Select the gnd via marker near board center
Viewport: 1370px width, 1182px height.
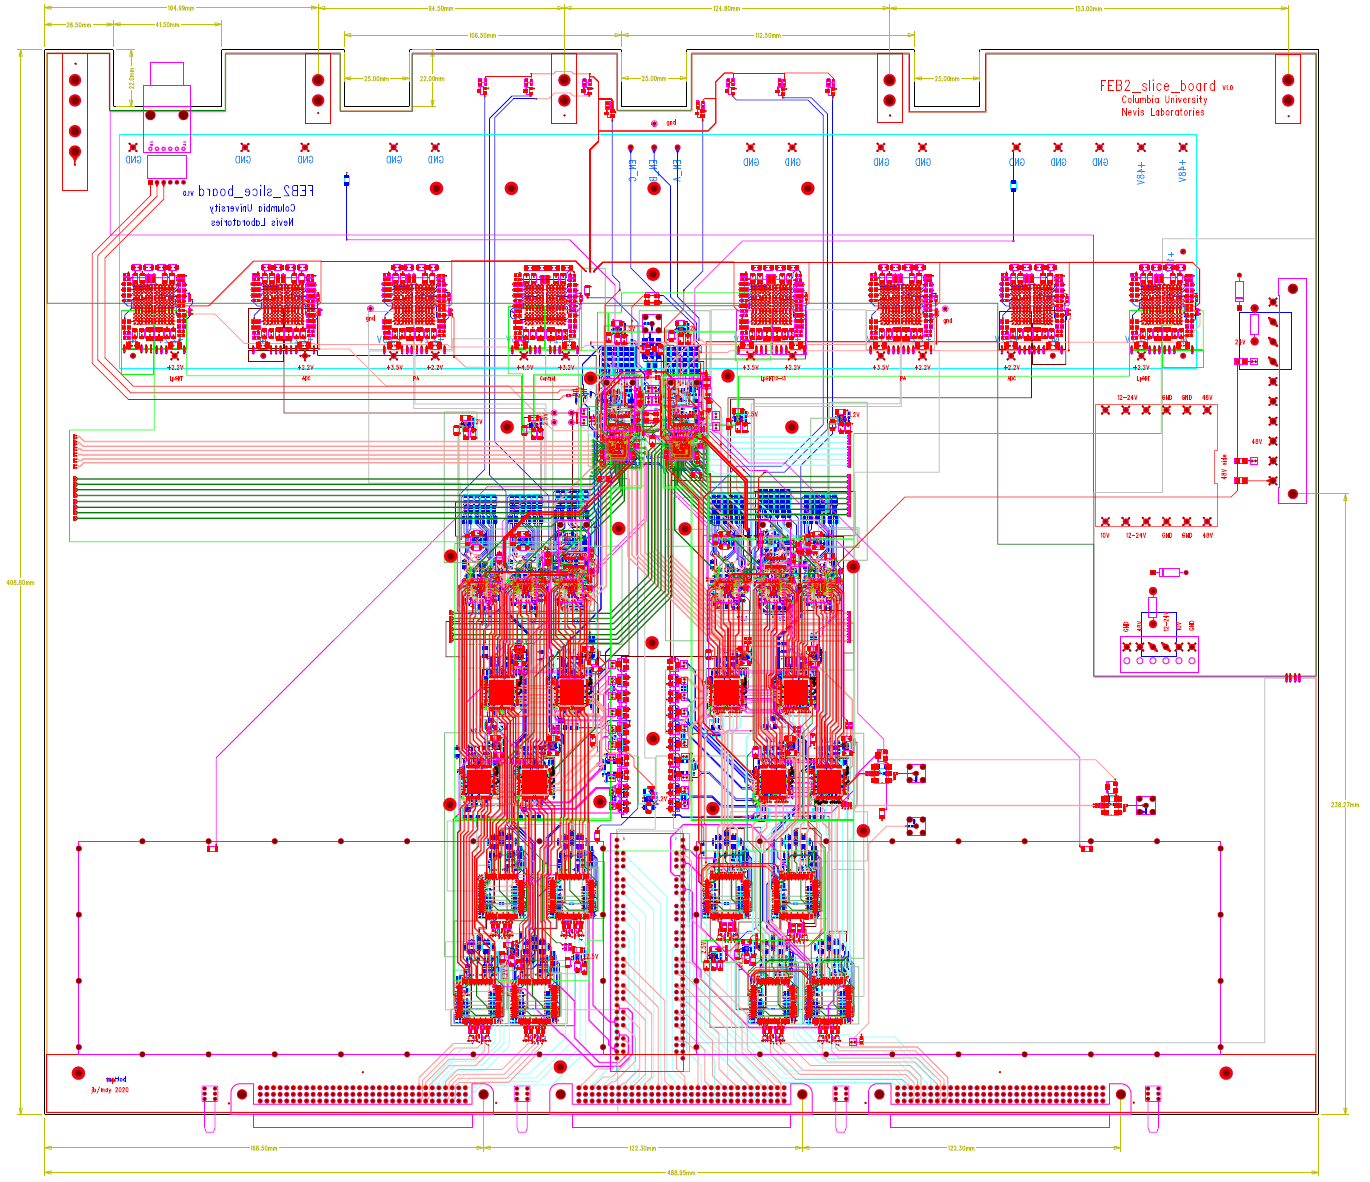point(653,124)
